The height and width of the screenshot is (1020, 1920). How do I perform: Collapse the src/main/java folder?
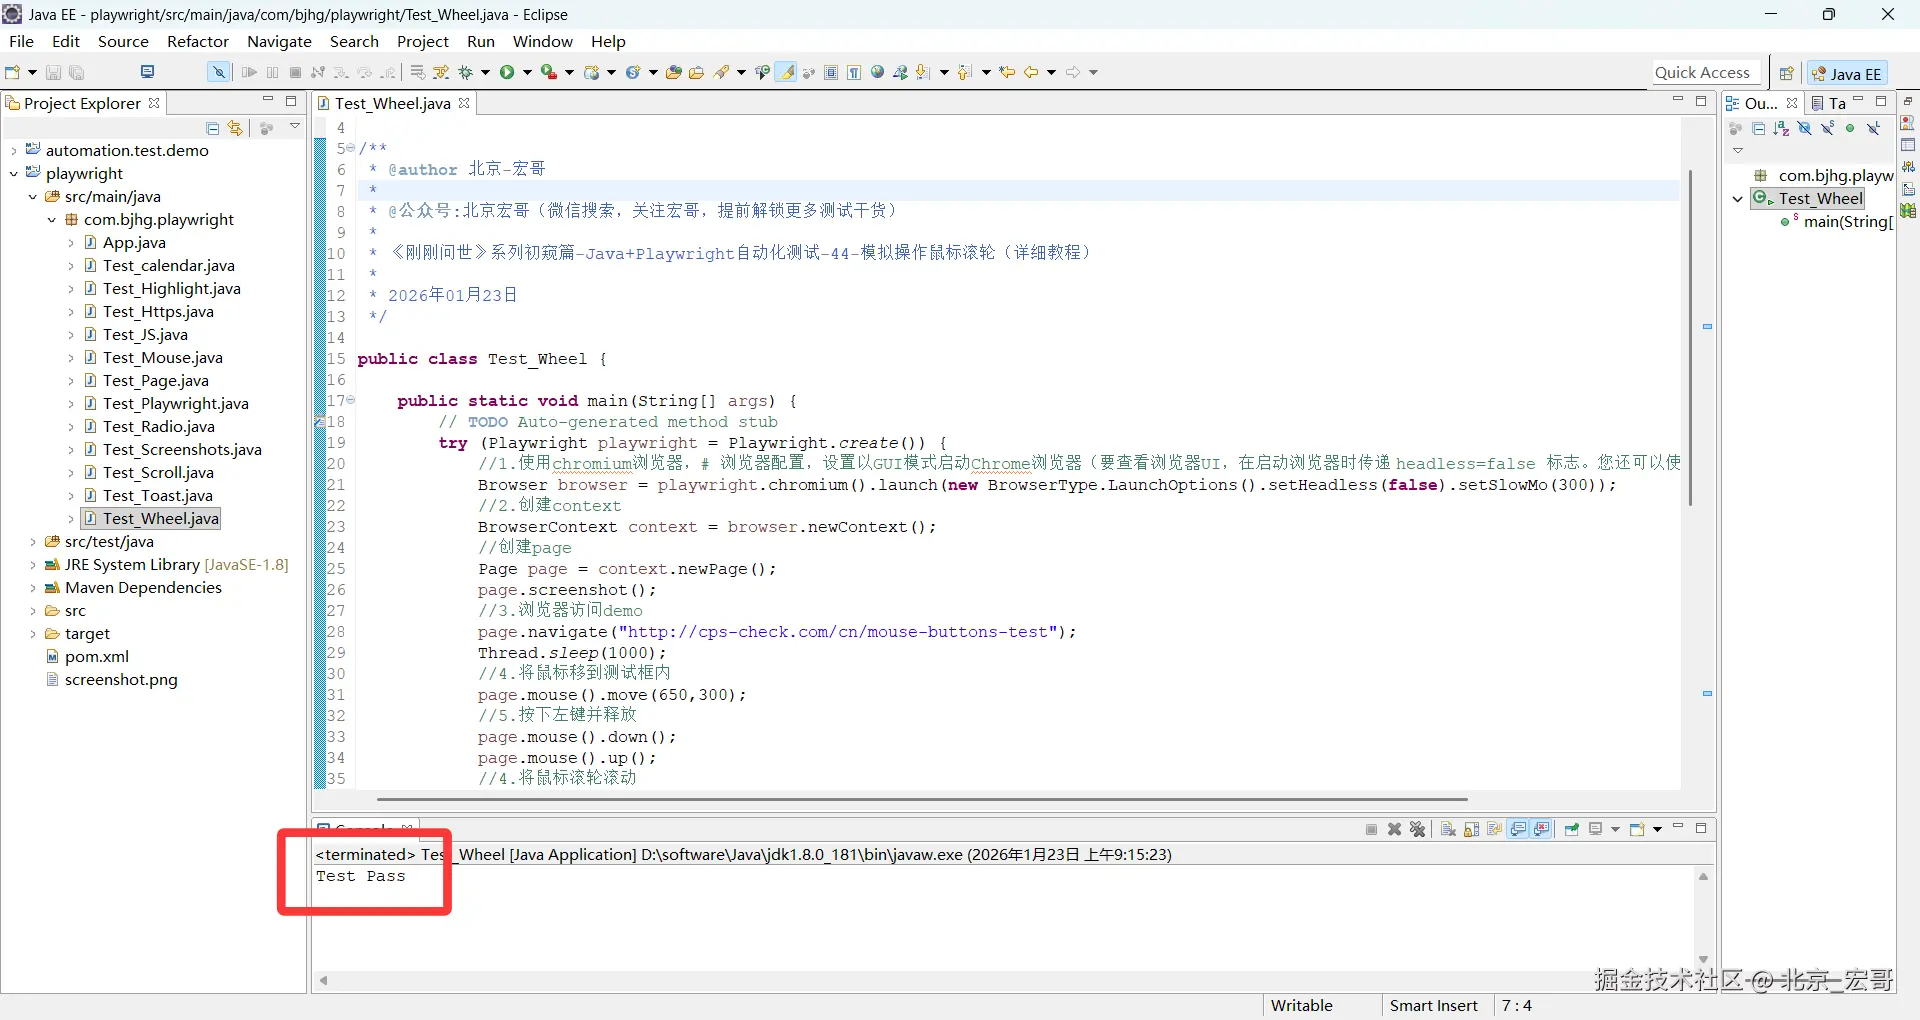[x=33, y=197]
